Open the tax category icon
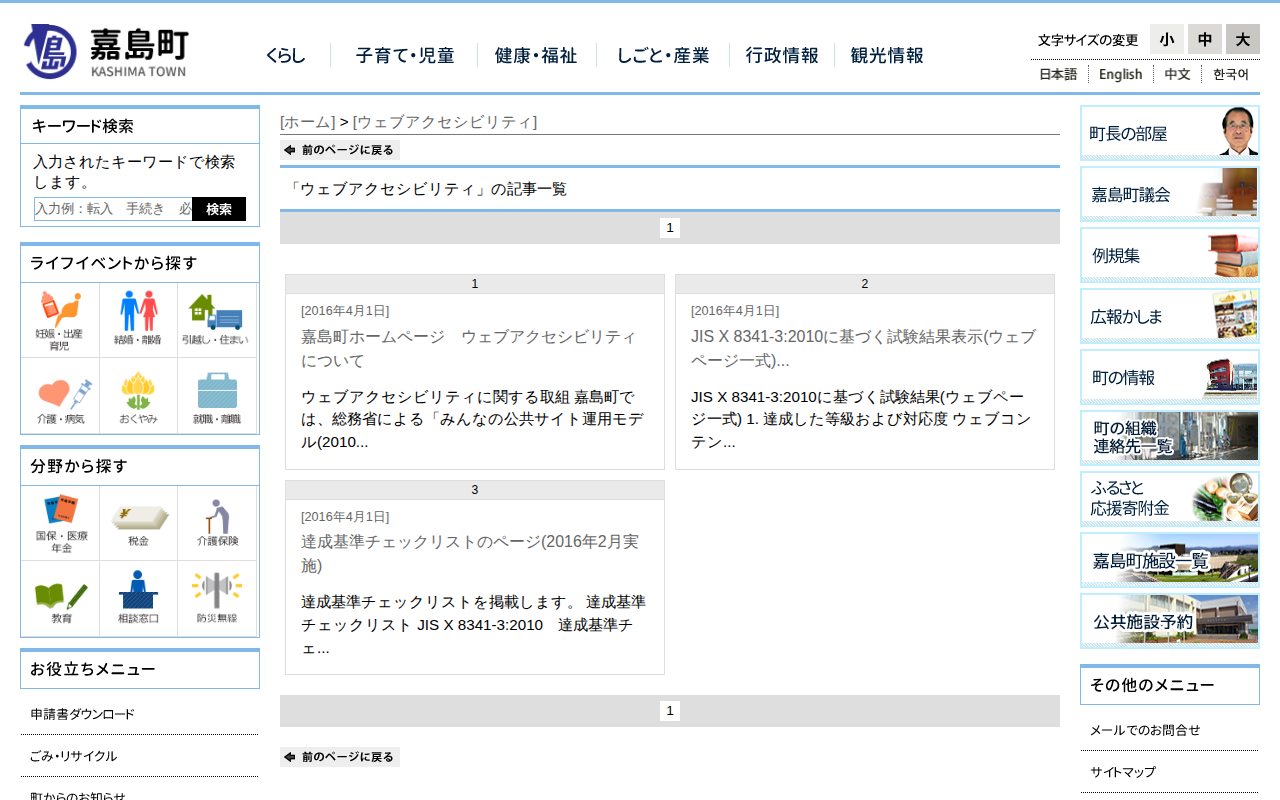1280x800 pixels. pyautogui.click(x=139, y=523)
